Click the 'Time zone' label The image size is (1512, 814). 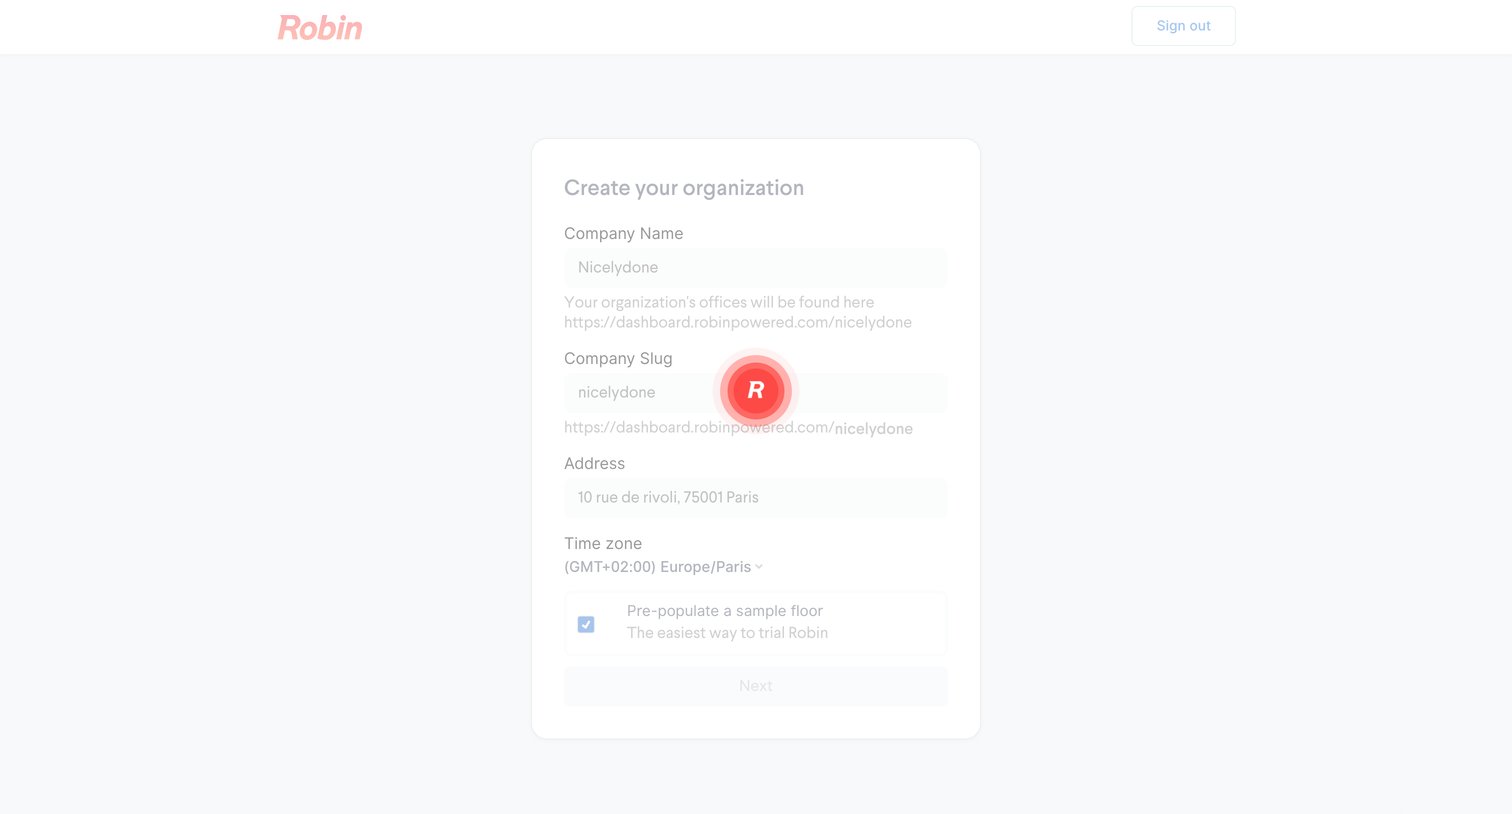click(x=603, y=543)
